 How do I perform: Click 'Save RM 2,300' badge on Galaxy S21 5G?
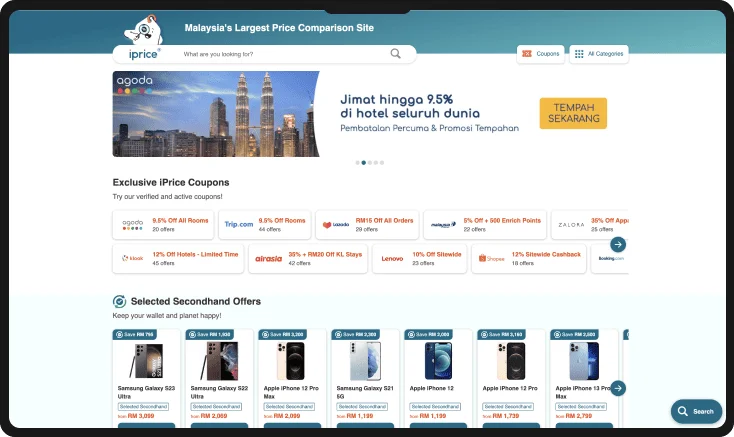356,335
